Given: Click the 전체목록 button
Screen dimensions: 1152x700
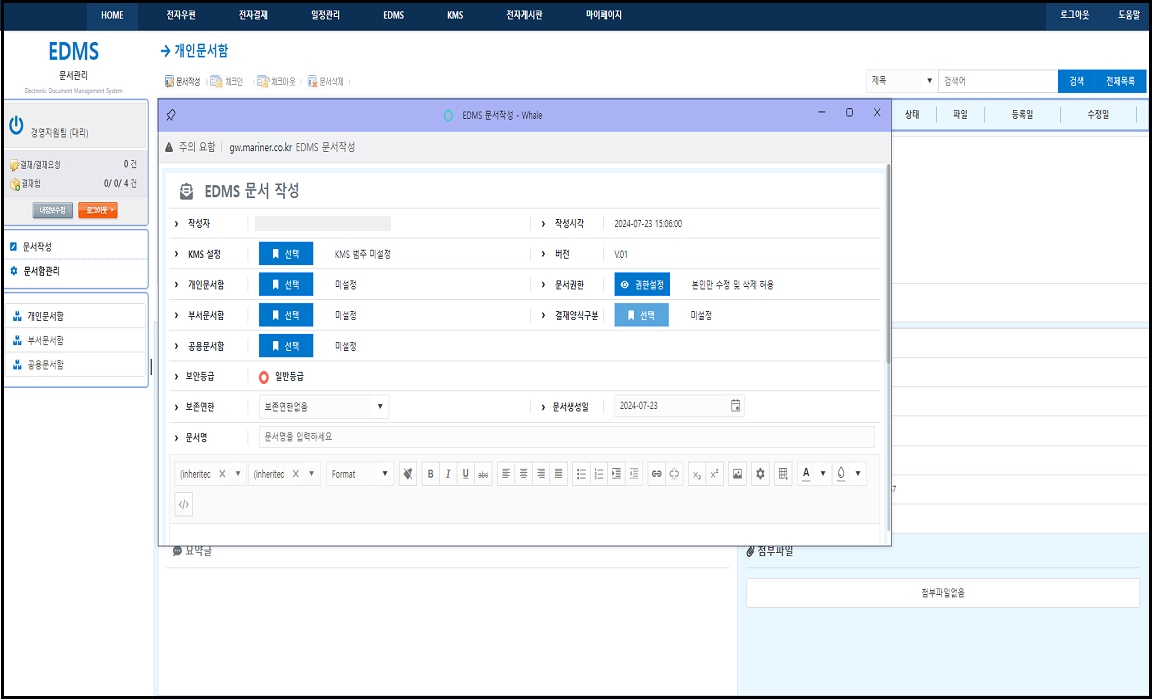Looking at the screenshot, I should point(1120,81).
